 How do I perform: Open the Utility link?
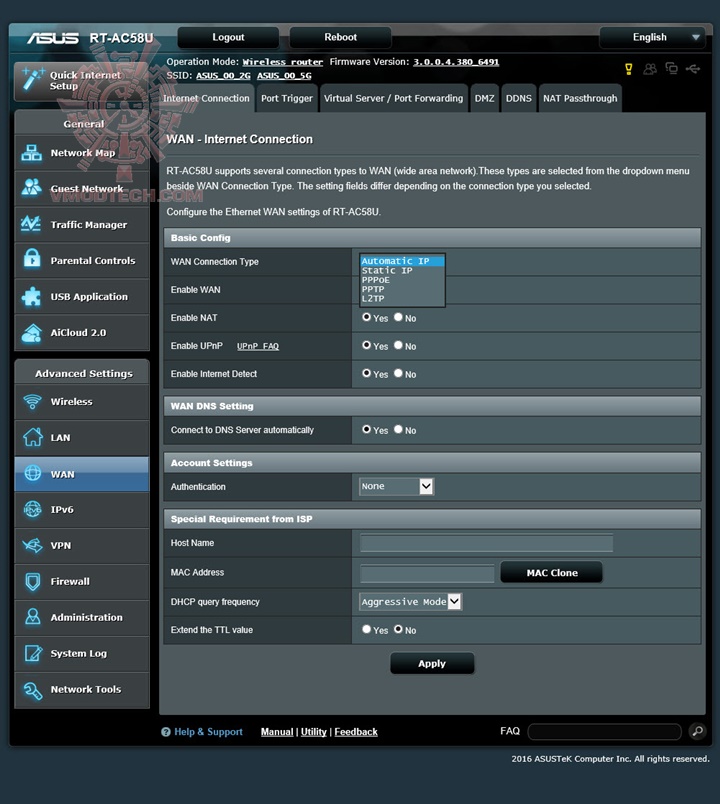click(x=313, y=732)
